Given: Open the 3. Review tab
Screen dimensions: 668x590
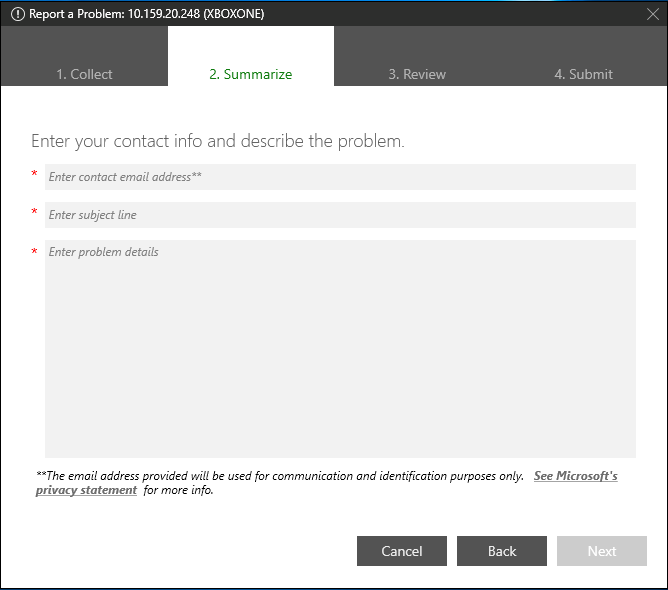Looking at the screenshot, I should [417, 56].
